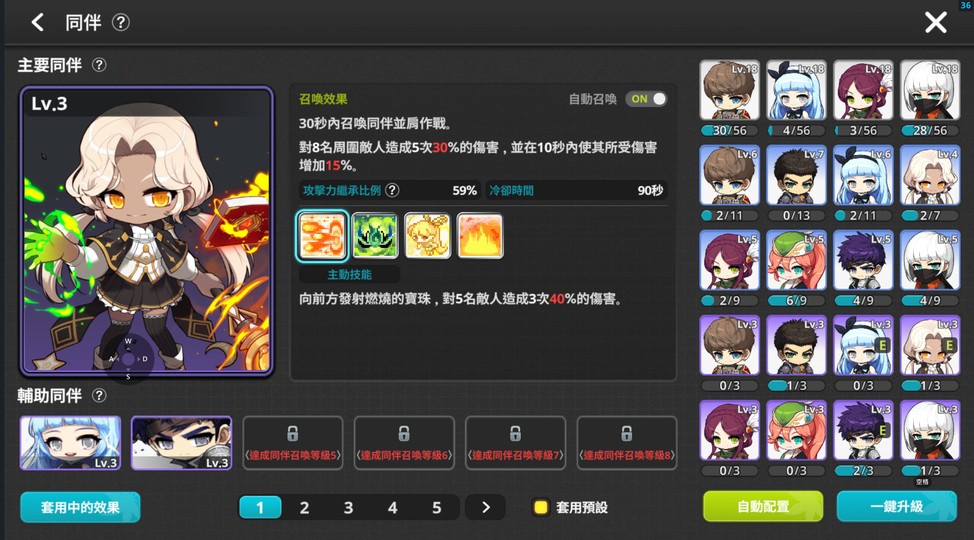Screen dimensions: 974x540
Task: Switch to preset tab 2
Action: [304, 507]
